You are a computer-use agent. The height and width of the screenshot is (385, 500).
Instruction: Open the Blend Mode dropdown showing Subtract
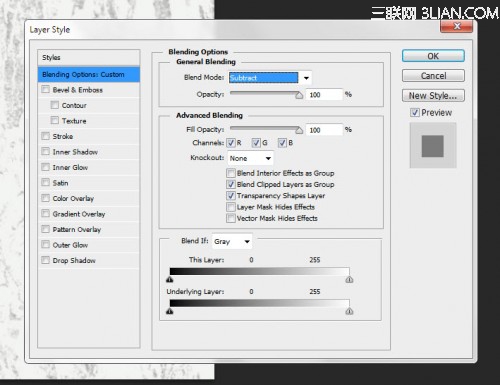(270, 78)
